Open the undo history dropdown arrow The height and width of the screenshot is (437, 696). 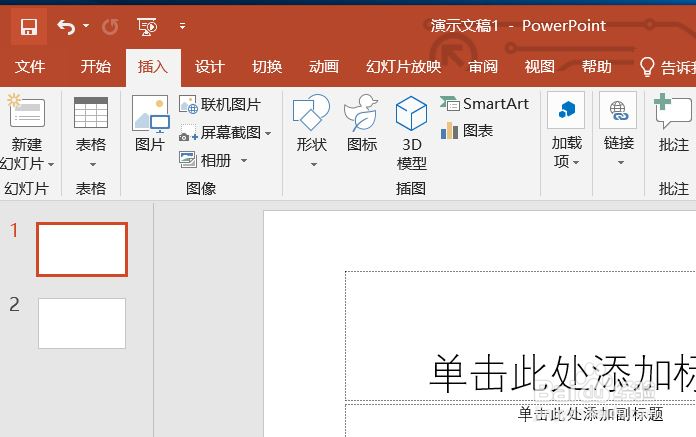(x=86, y=26)
